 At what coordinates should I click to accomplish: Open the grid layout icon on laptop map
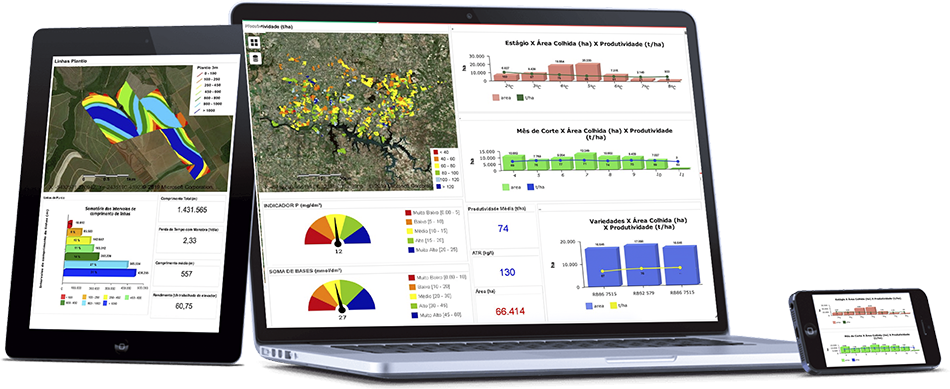(254, 43)
